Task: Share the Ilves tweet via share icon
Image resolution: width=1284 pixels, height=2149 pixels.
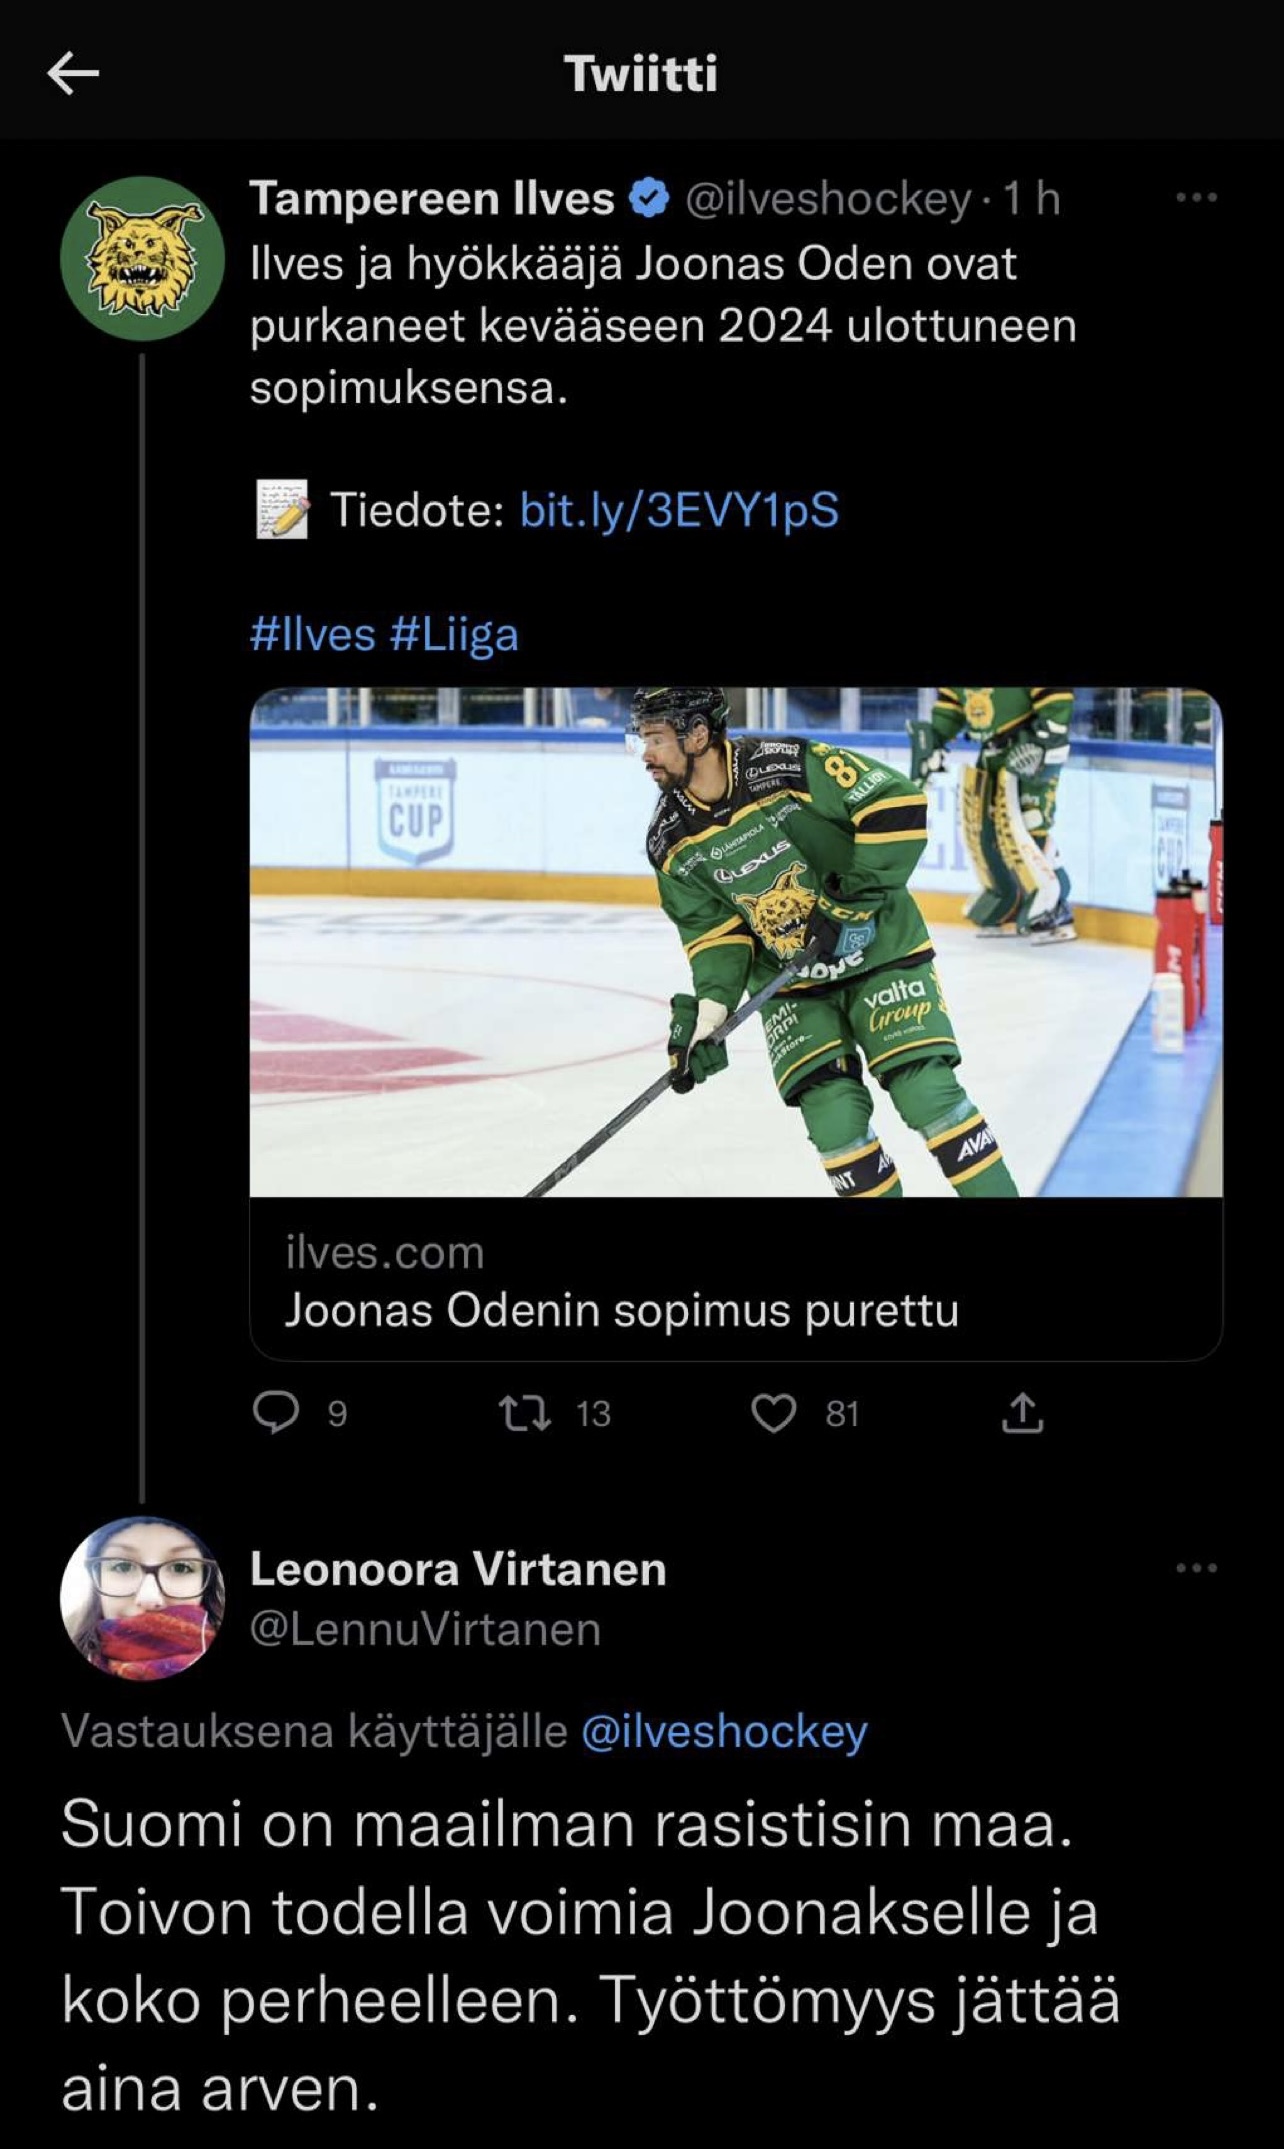Action: pos(1022,1413)
